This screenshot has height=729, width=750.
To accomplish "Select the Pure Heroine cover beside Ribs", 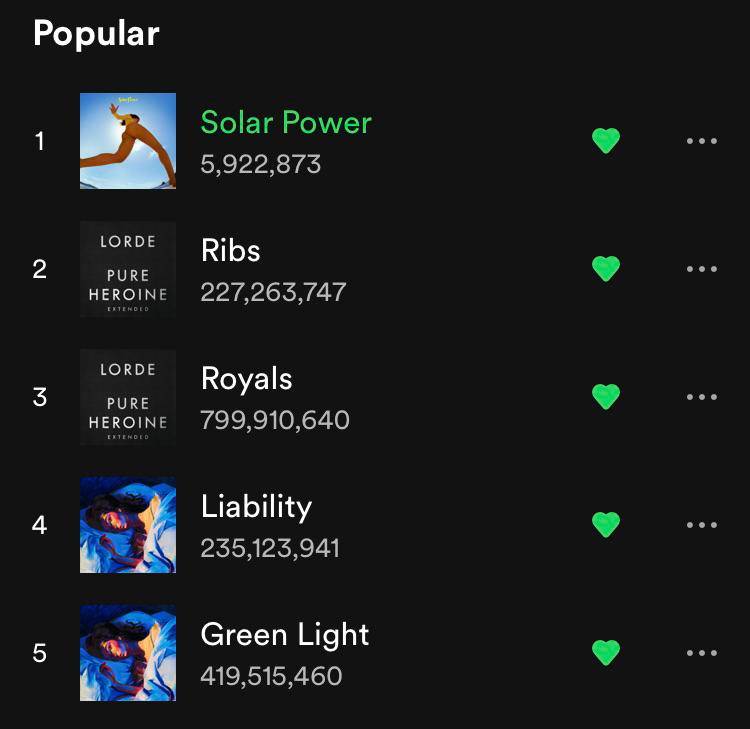I will [128, 269].
